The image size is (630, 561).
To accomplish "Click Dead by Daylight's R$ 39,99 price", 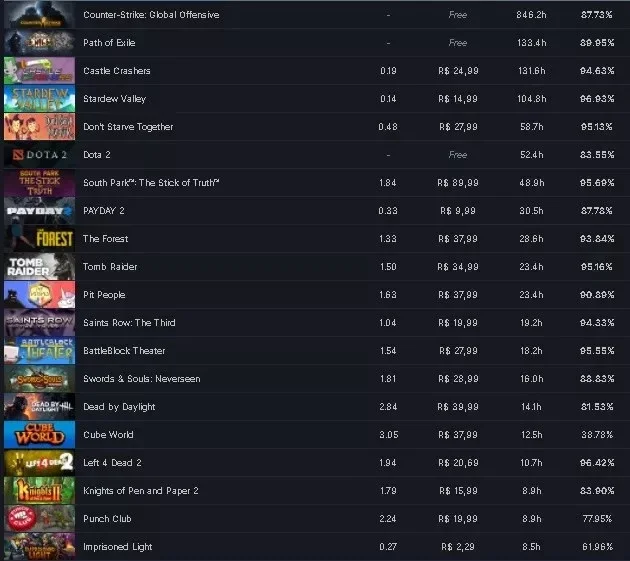I will point(458,407).
